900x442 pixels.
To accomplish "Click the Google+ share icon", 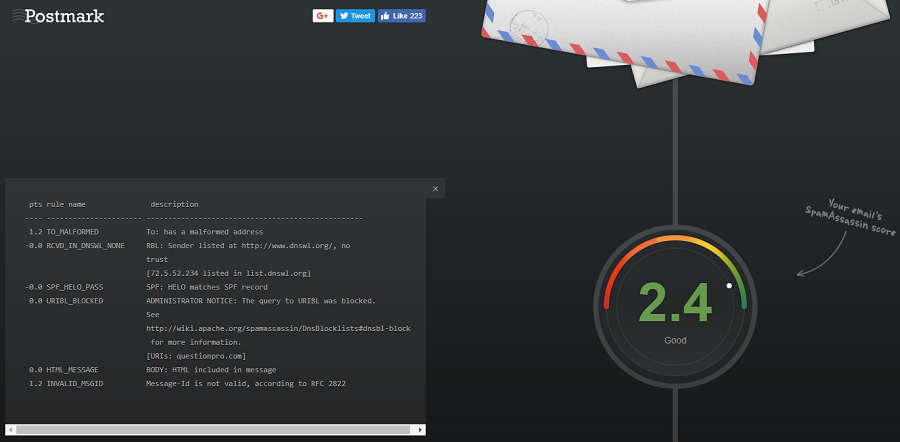I will [x=322, y=16].
